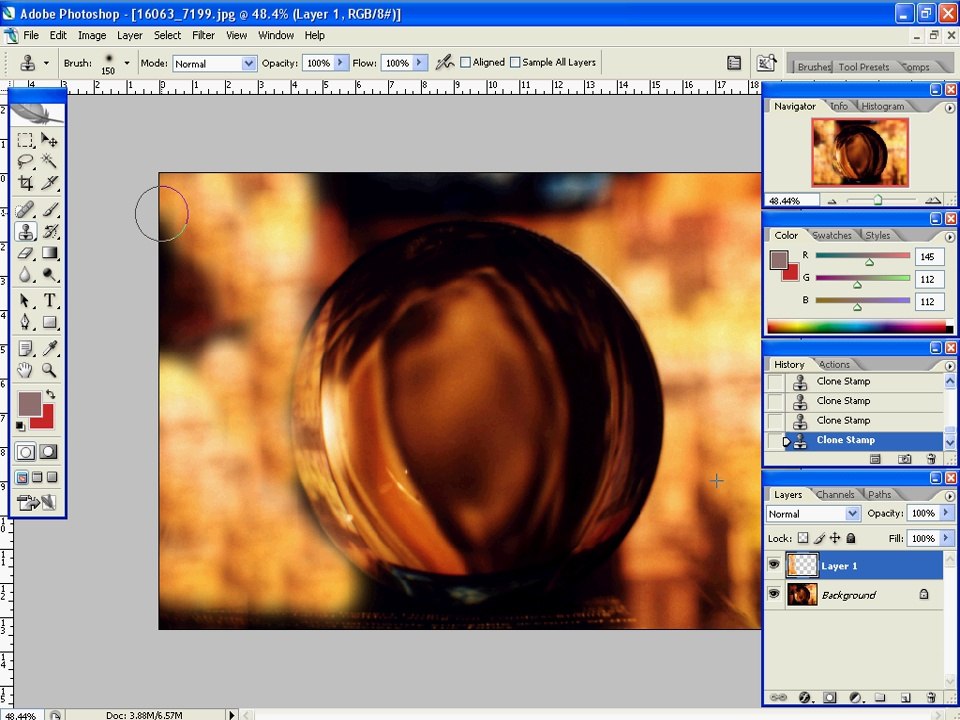
Task: Select the last Clone Stamp history state
Action: click(x=855, y=440)
